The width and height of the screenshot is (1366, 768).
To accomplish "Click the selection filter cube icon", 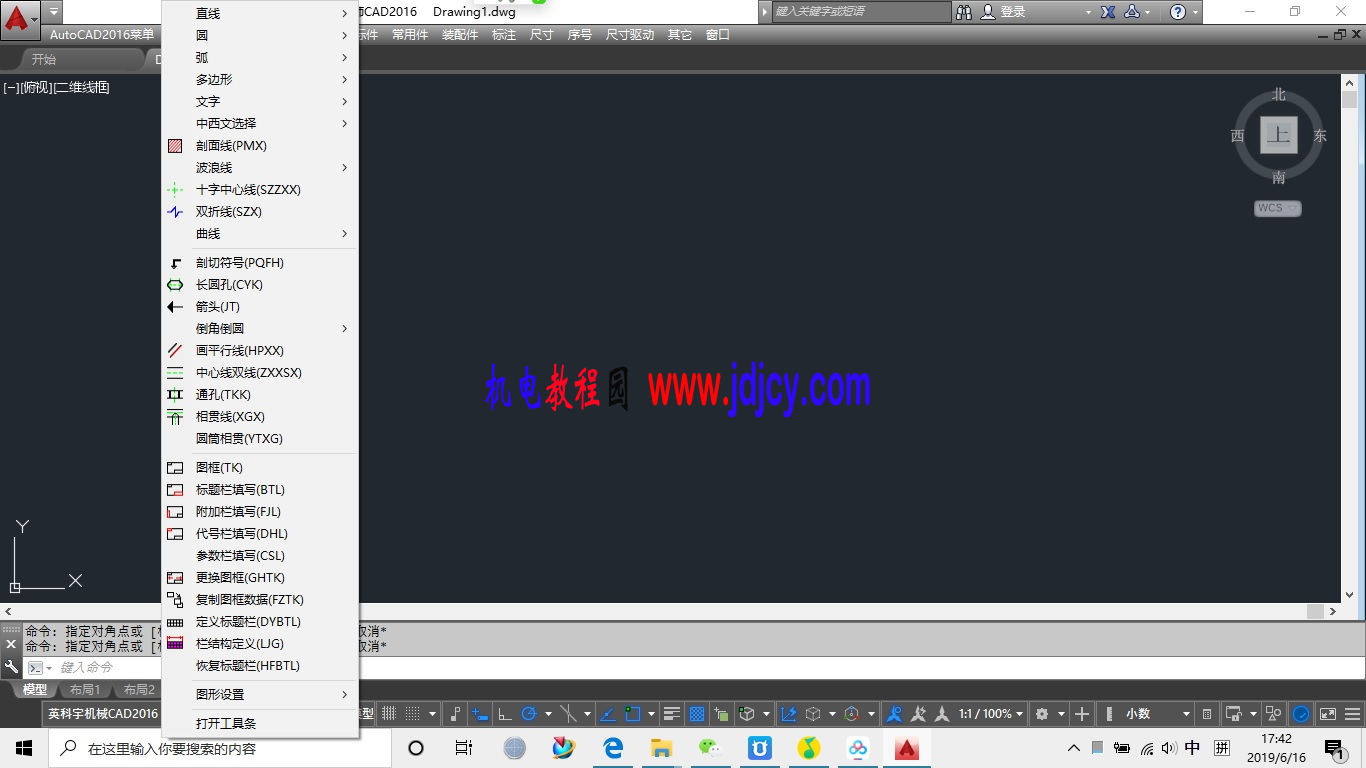I will click(813, 713).
